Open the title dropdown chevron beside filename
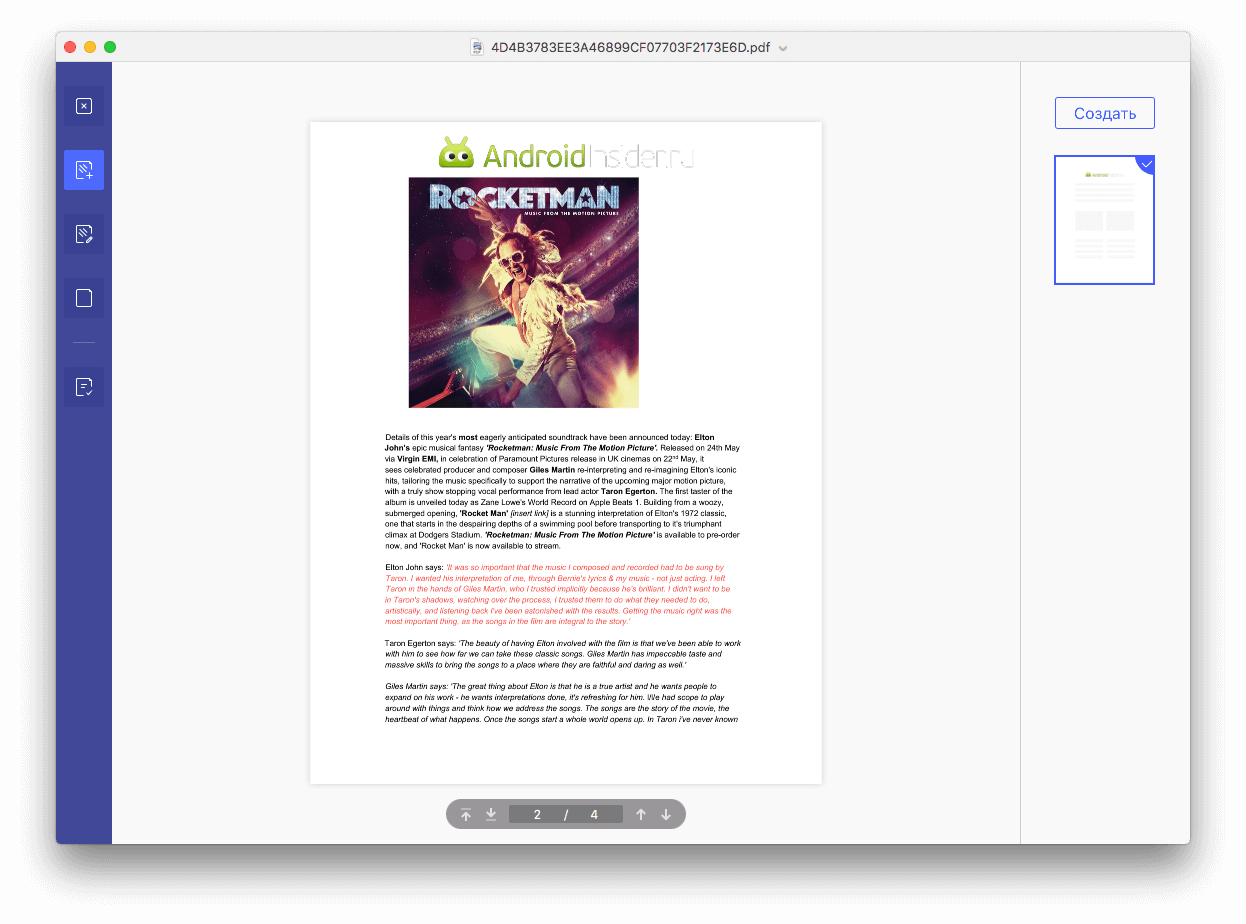Viewport: 1246px width, 924px height. click(783, 48)
